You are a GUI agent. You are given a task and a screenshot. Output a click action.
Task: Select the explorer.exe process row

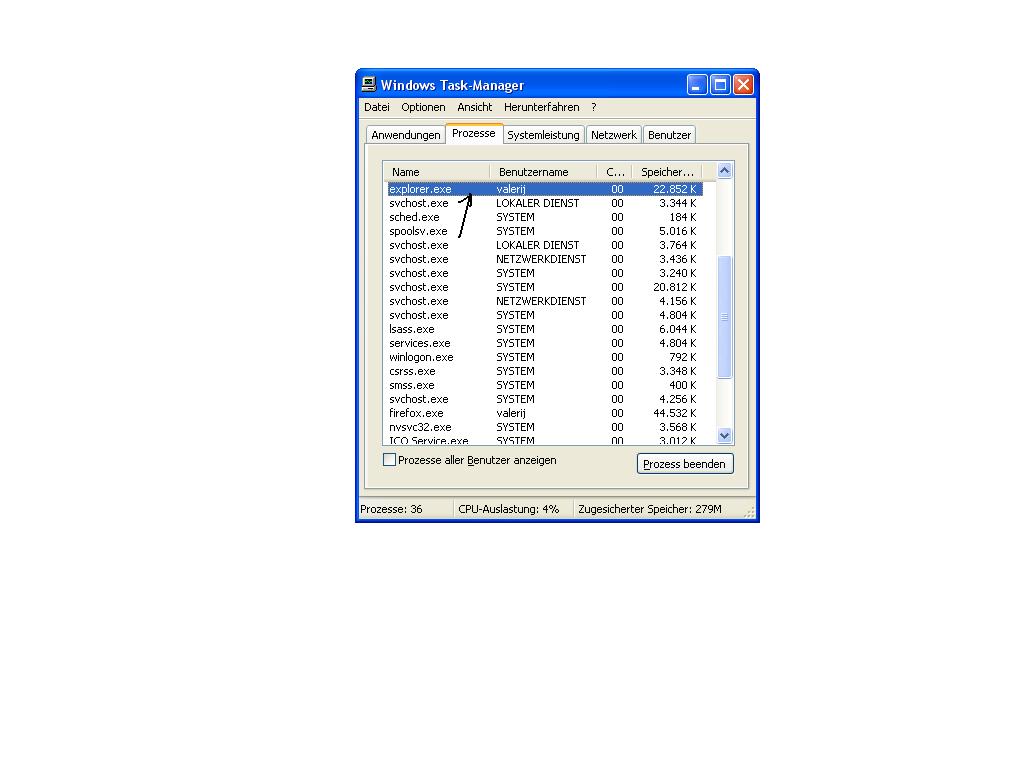[545, 189]
